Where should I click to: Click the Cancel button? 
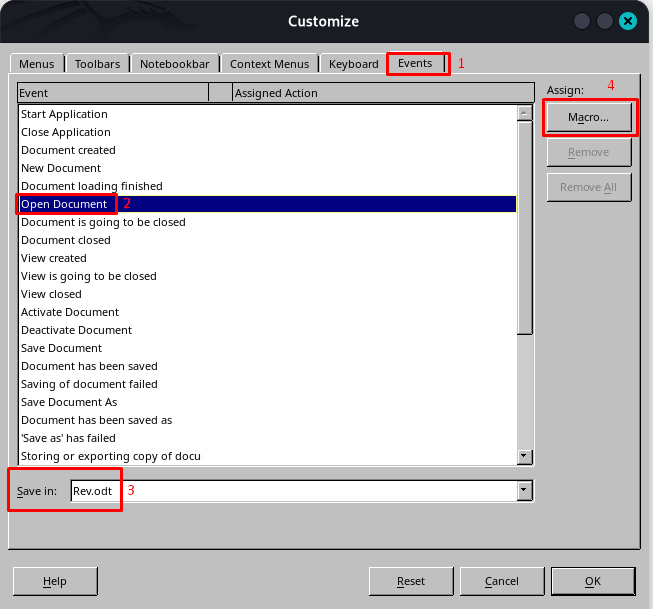click(501, 581)
